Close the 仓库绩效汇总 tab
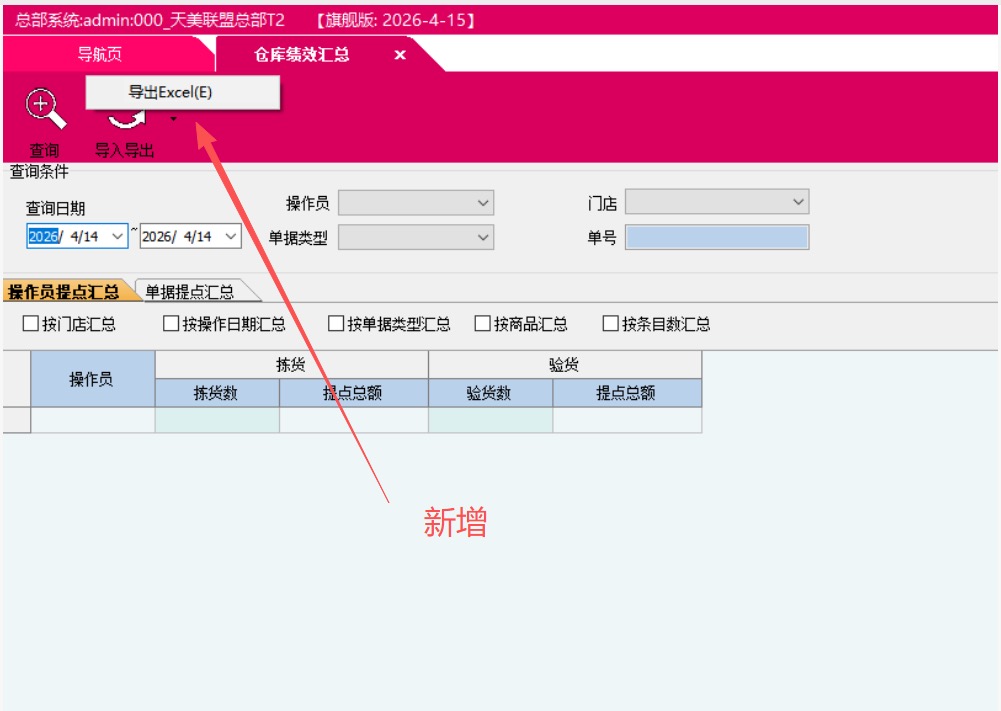The height and width of the screenshot is (711, 1001). (x=400, y=55)
